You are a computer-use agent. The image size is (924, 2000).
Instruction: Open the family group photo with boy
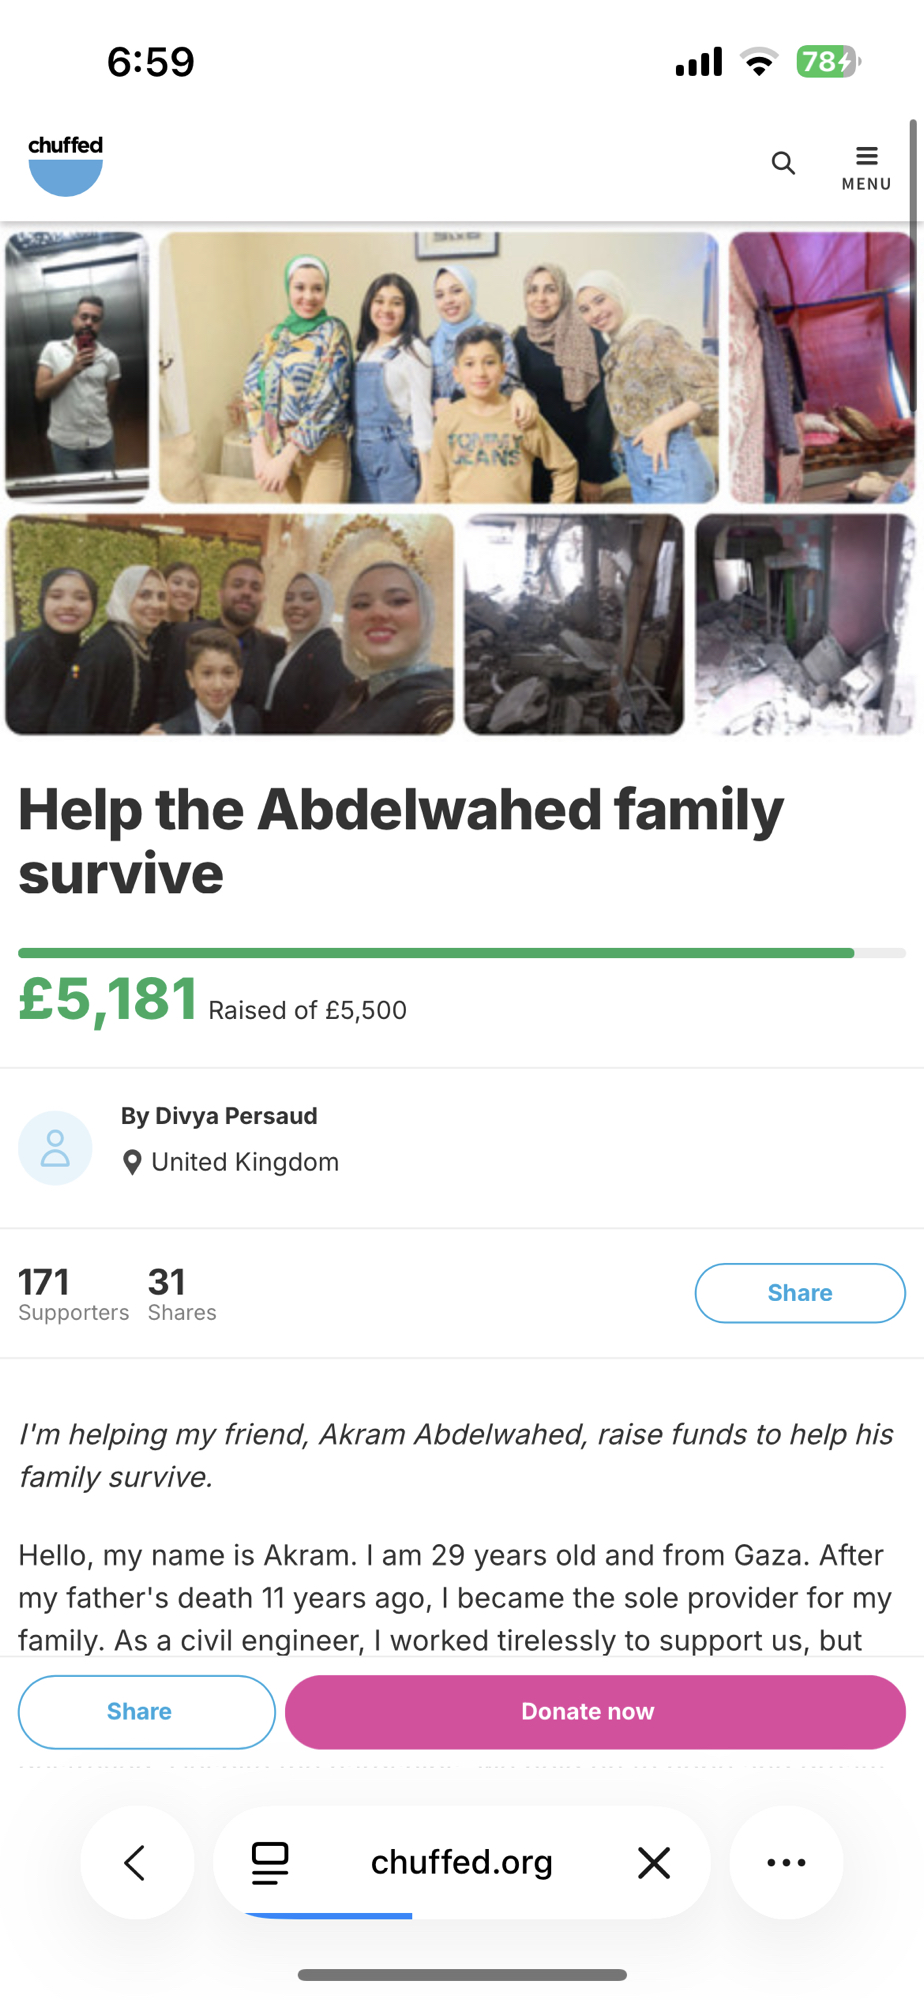(x=439, y=367)
